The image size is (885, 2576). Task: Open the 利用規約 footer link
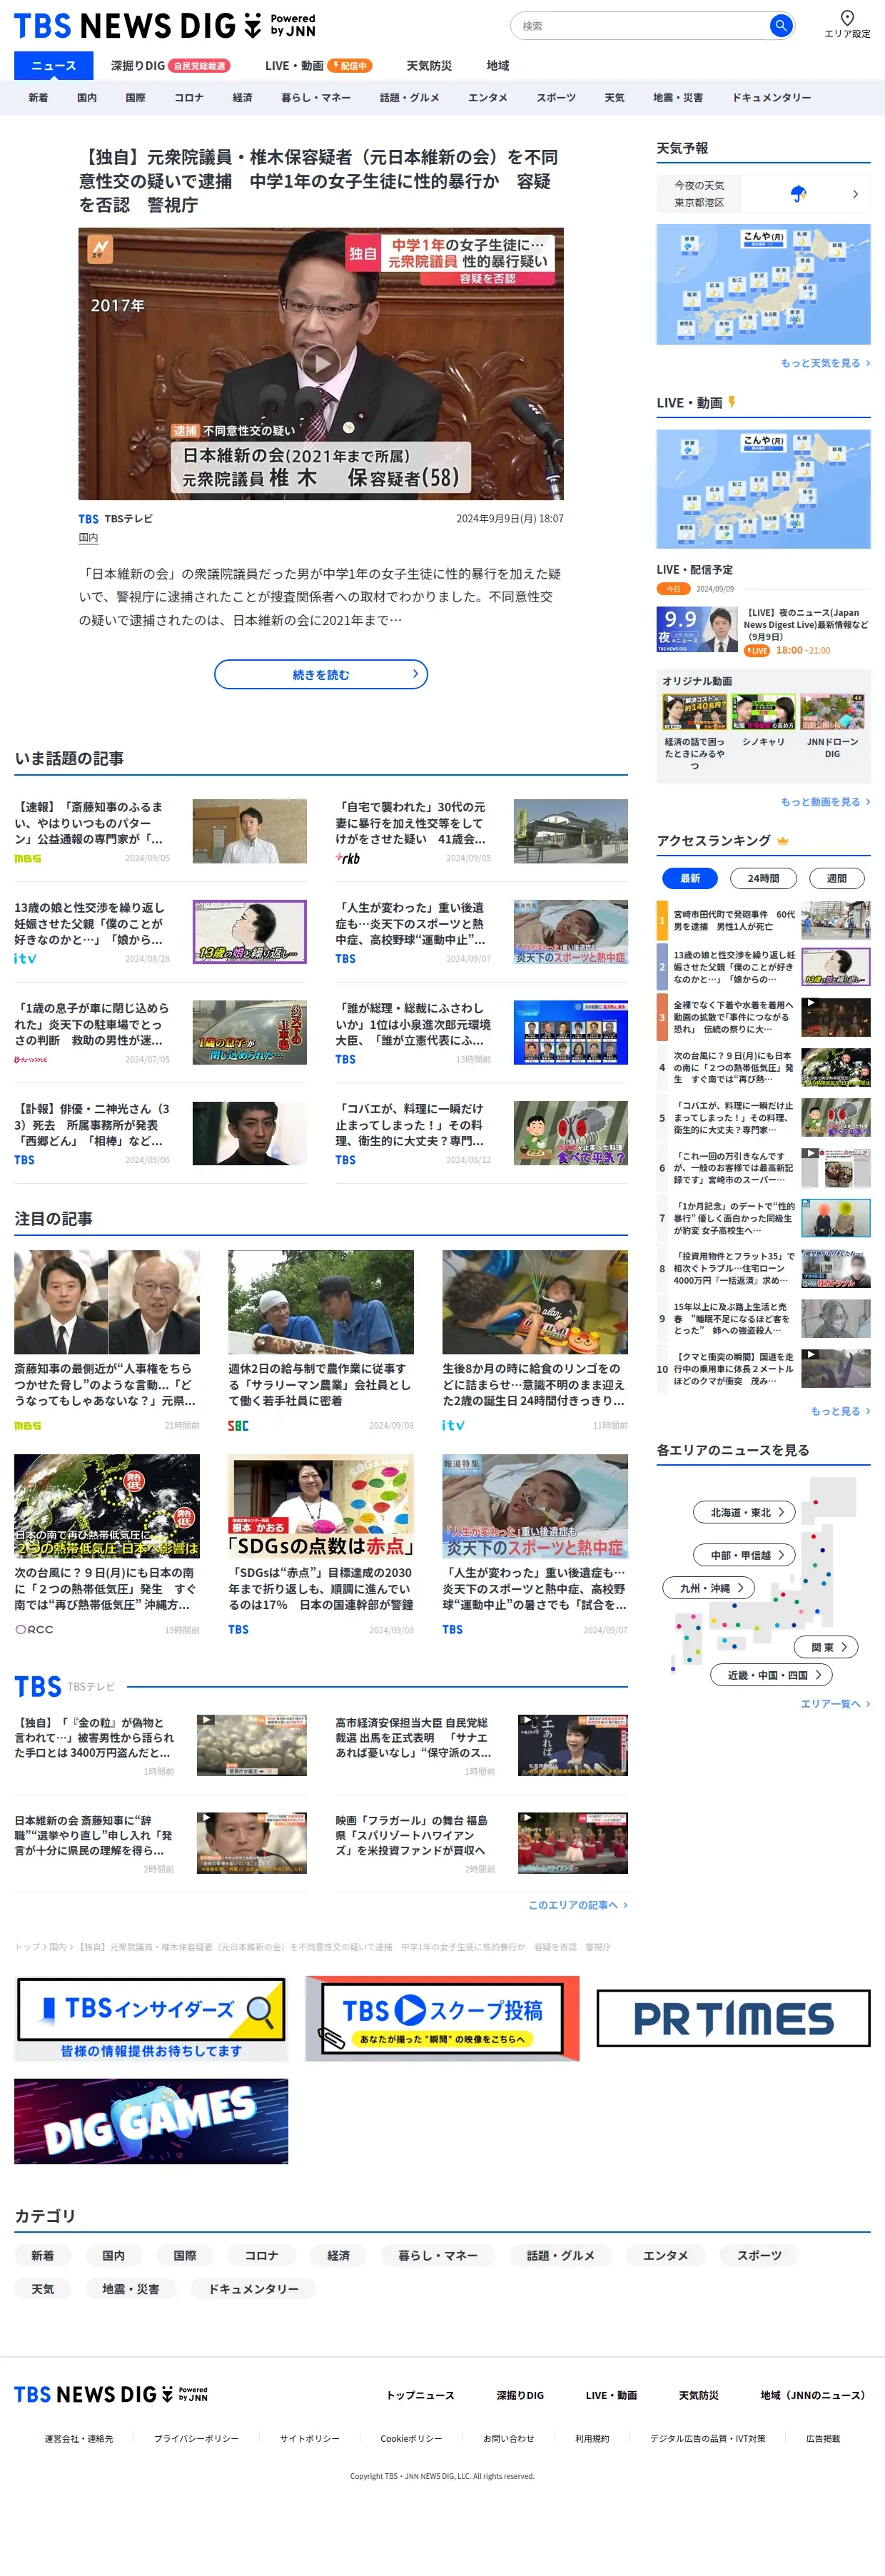click(x=592, y=2438)
